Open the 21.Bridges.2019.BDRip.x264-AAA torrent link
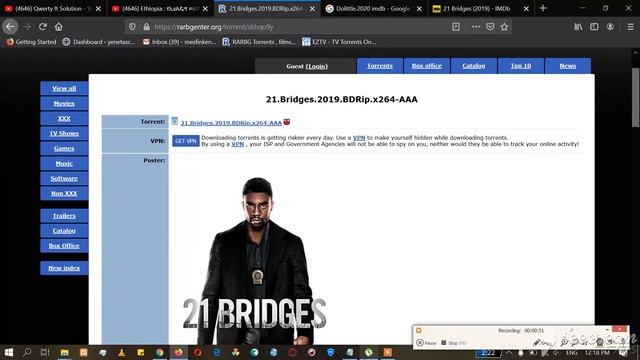The width and height of the screenshot is (640, 360). [231, 122]
